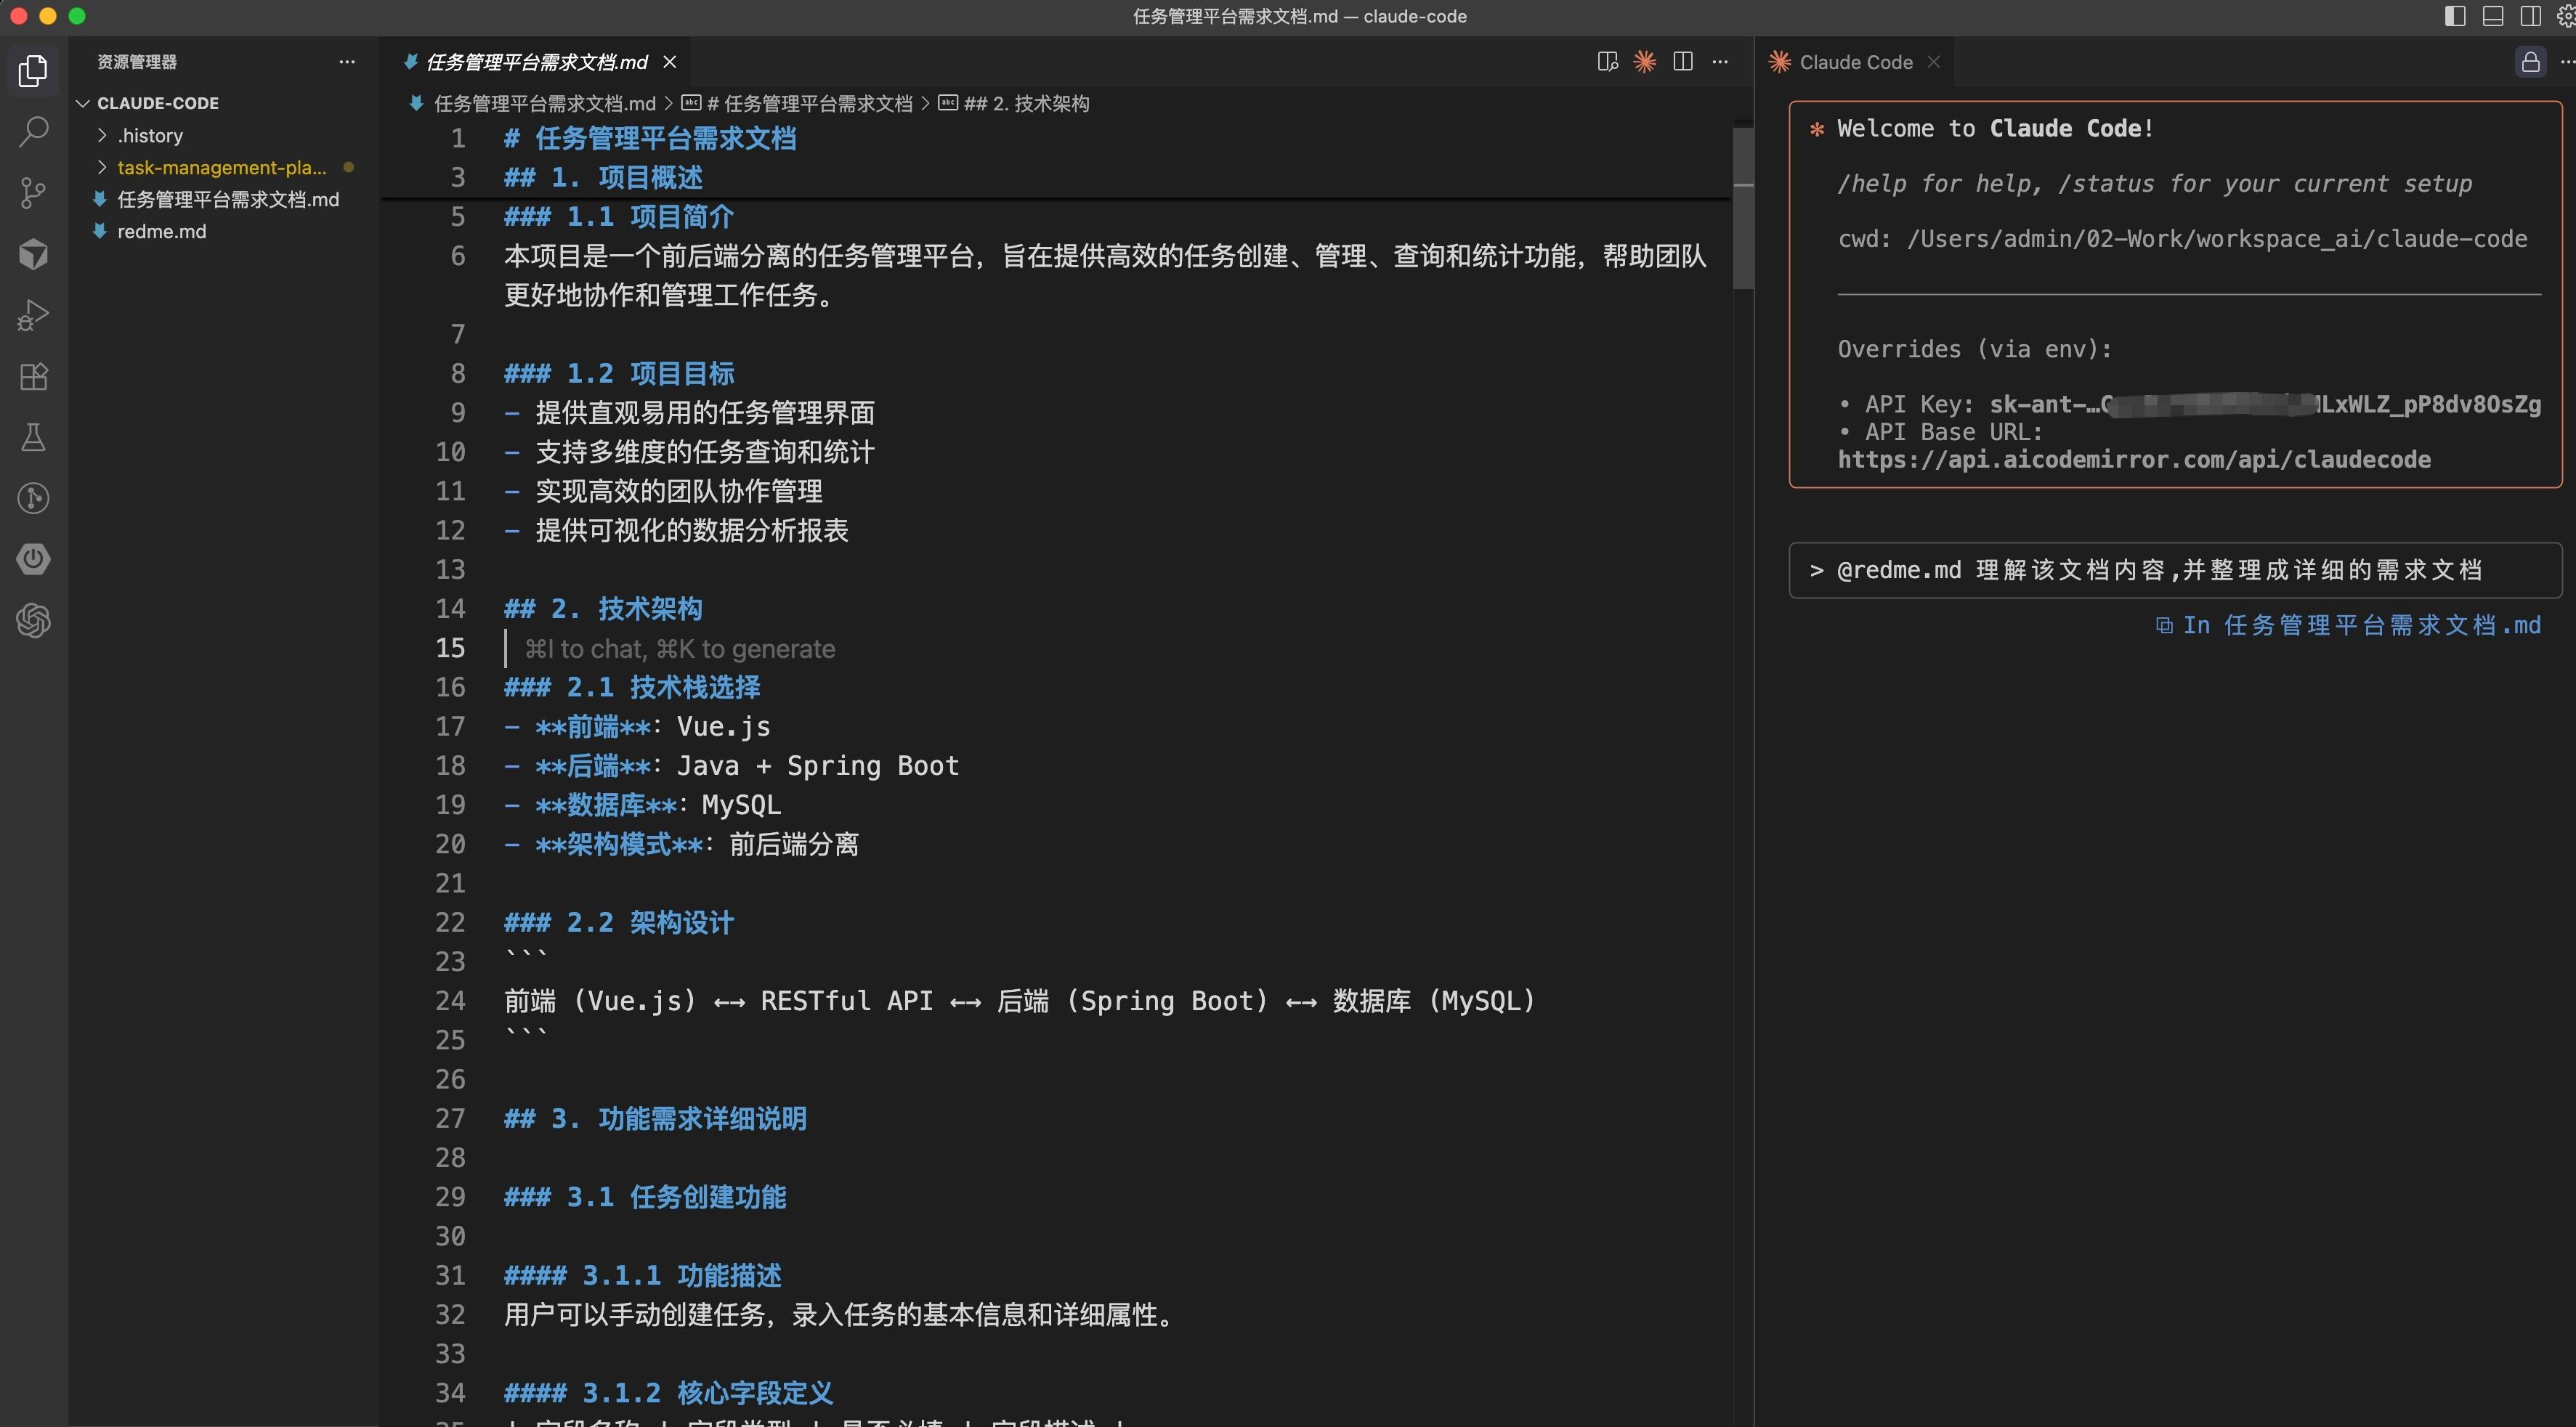Viewport: 2576px width, 1427px height.
Task: Toggle the primary side bar layout
Action: click(x=2454, y=16)
